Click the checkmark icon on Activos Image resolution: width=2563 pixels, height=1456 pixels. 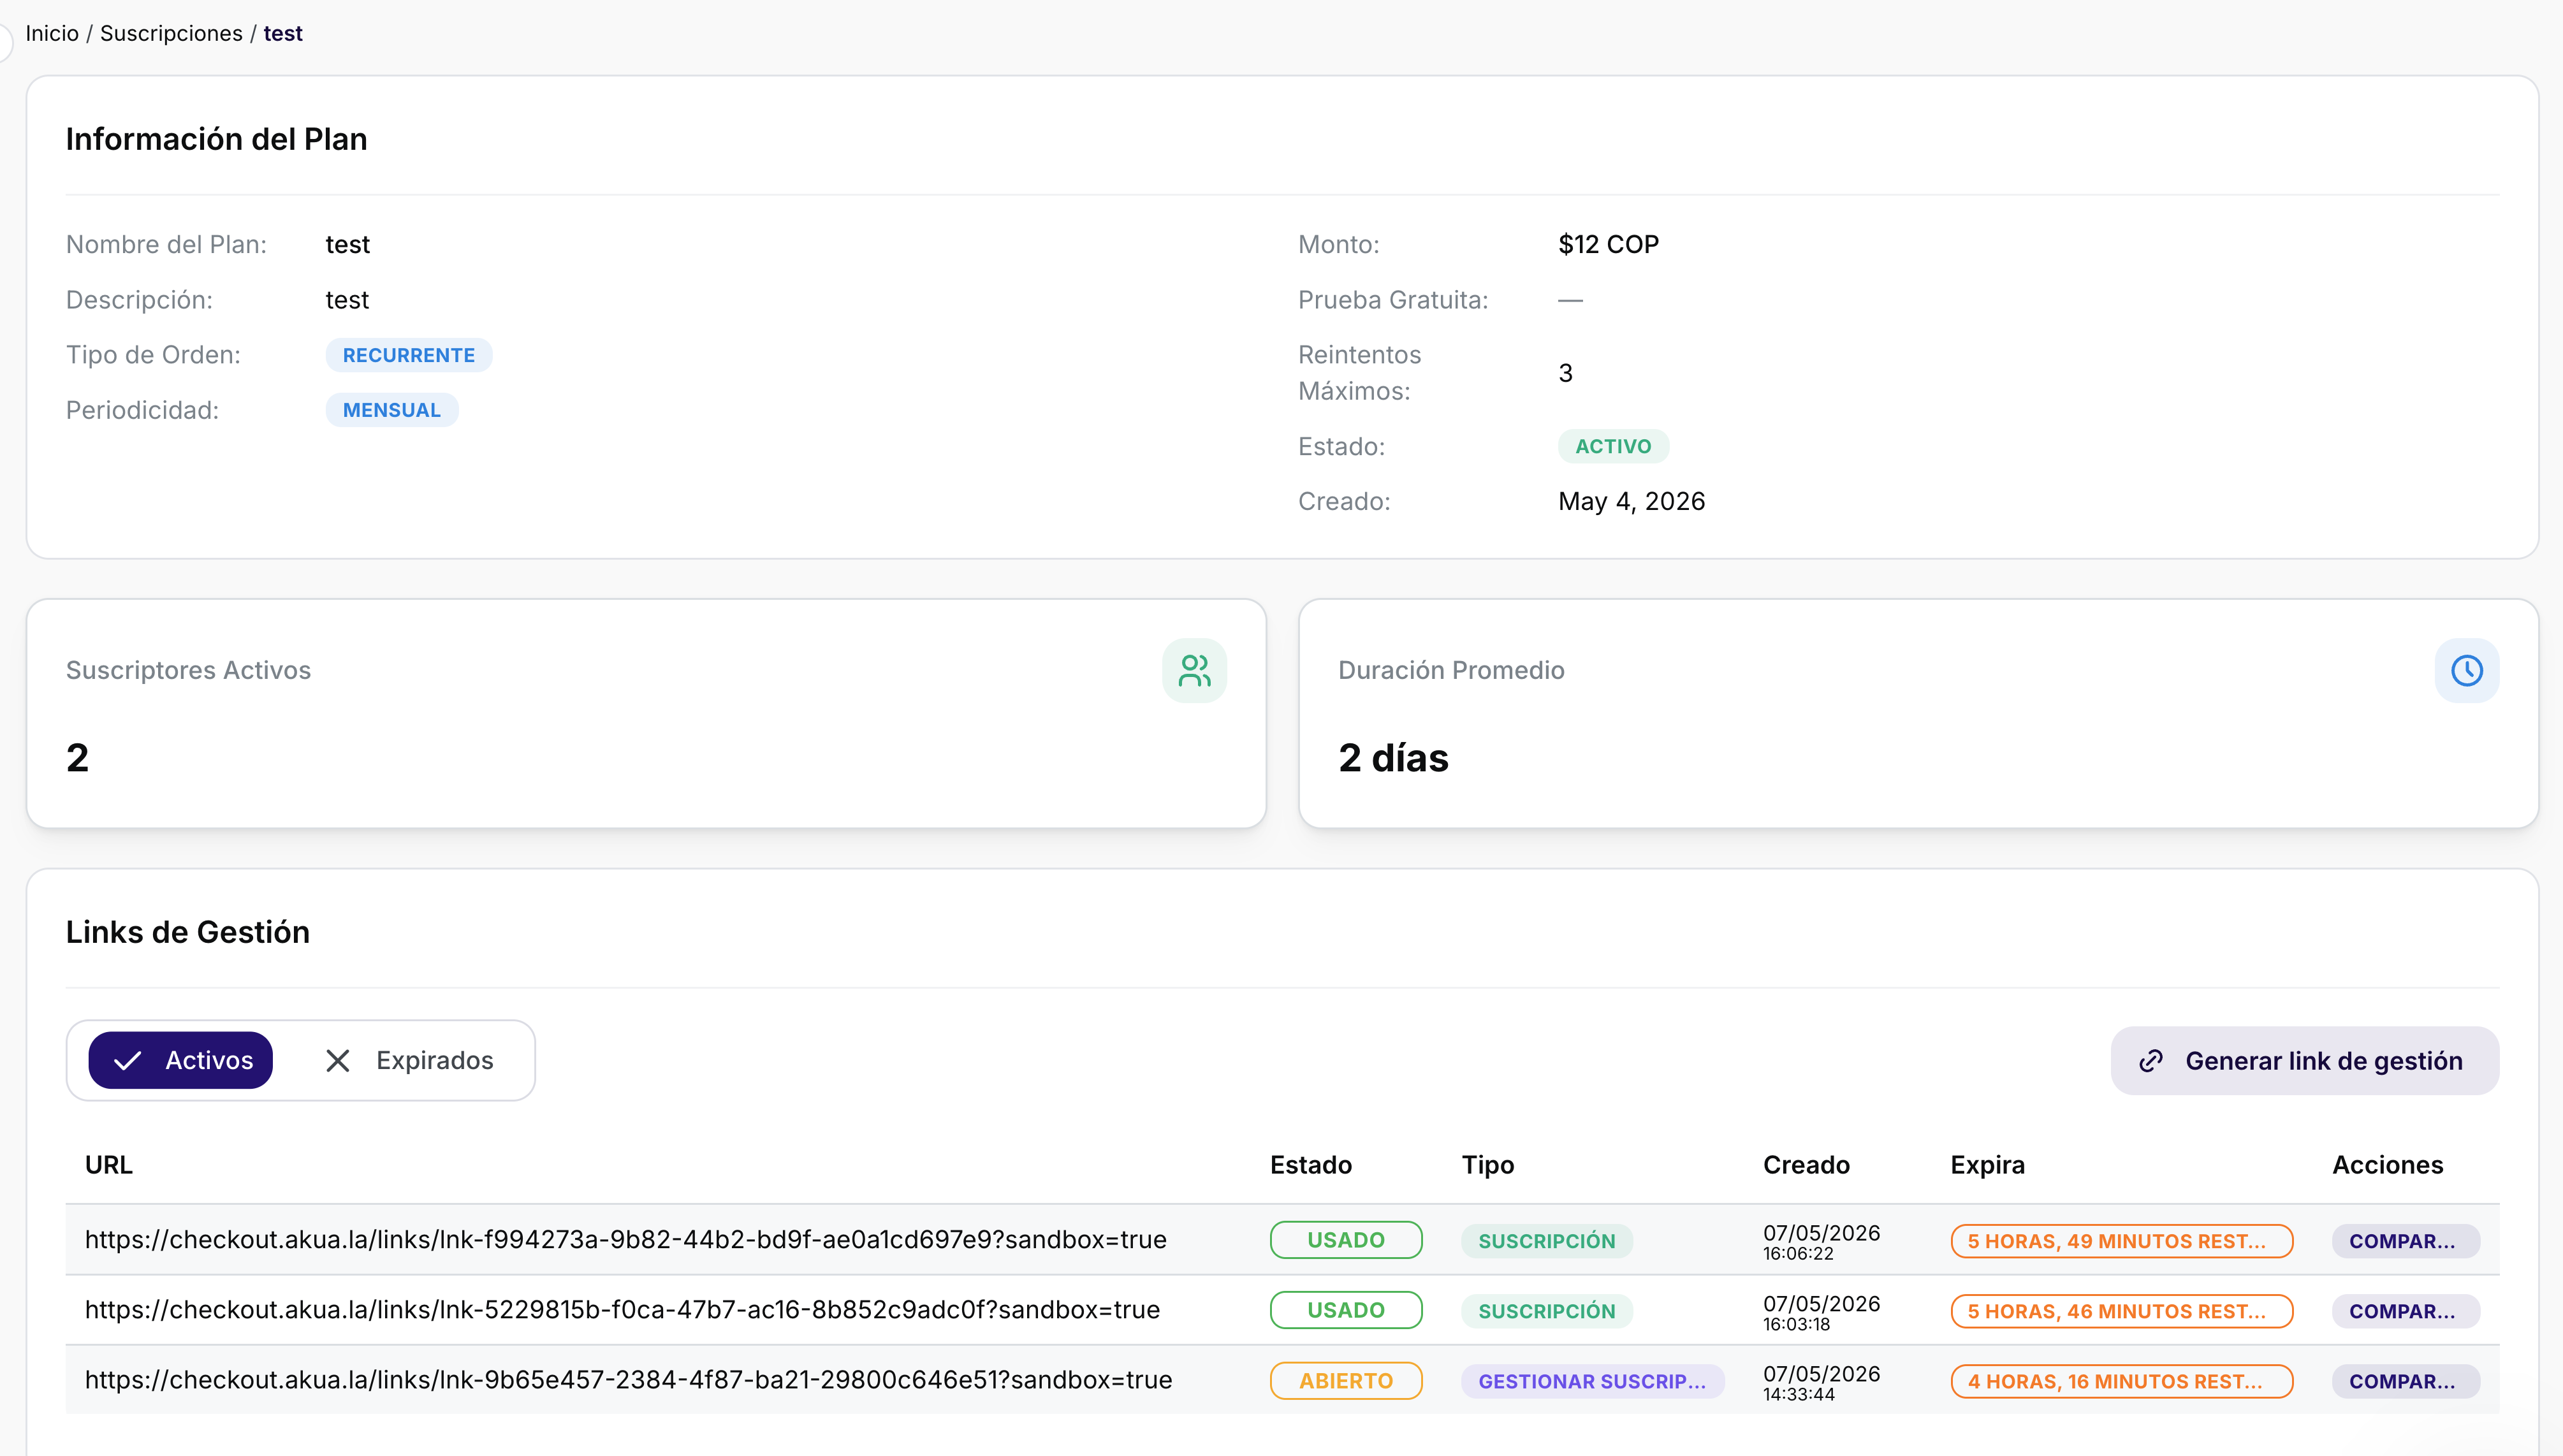[x=128, y=1061]
